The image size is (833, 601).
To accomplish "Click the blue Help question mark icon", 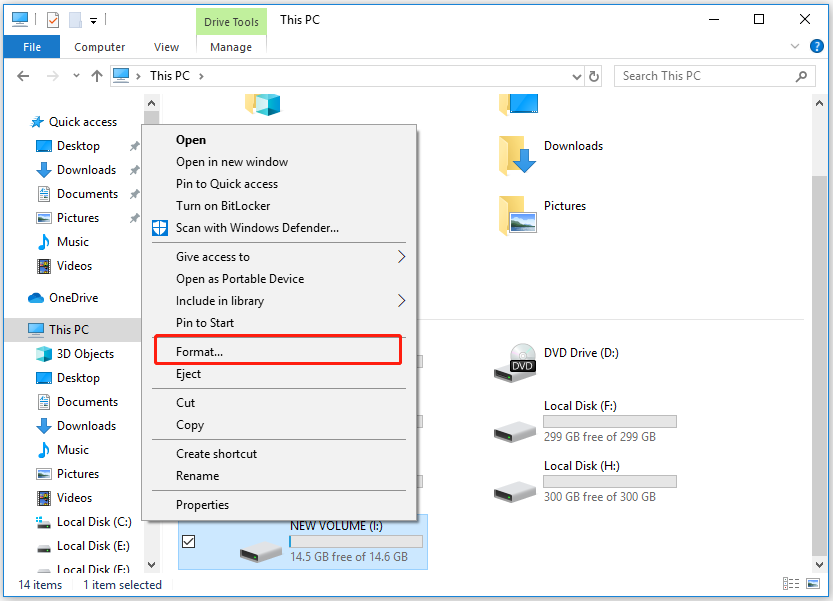I will tap(817, 46).
